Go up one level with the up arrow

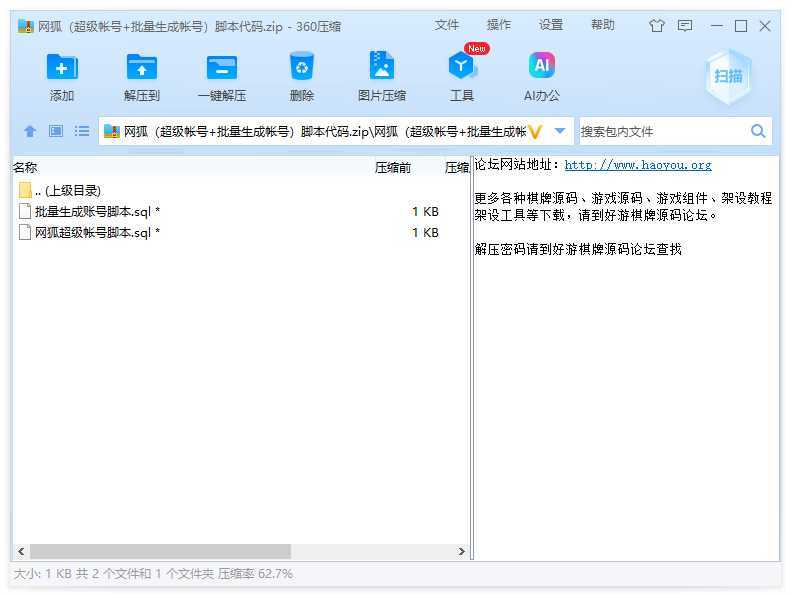[x=30, y=131]
